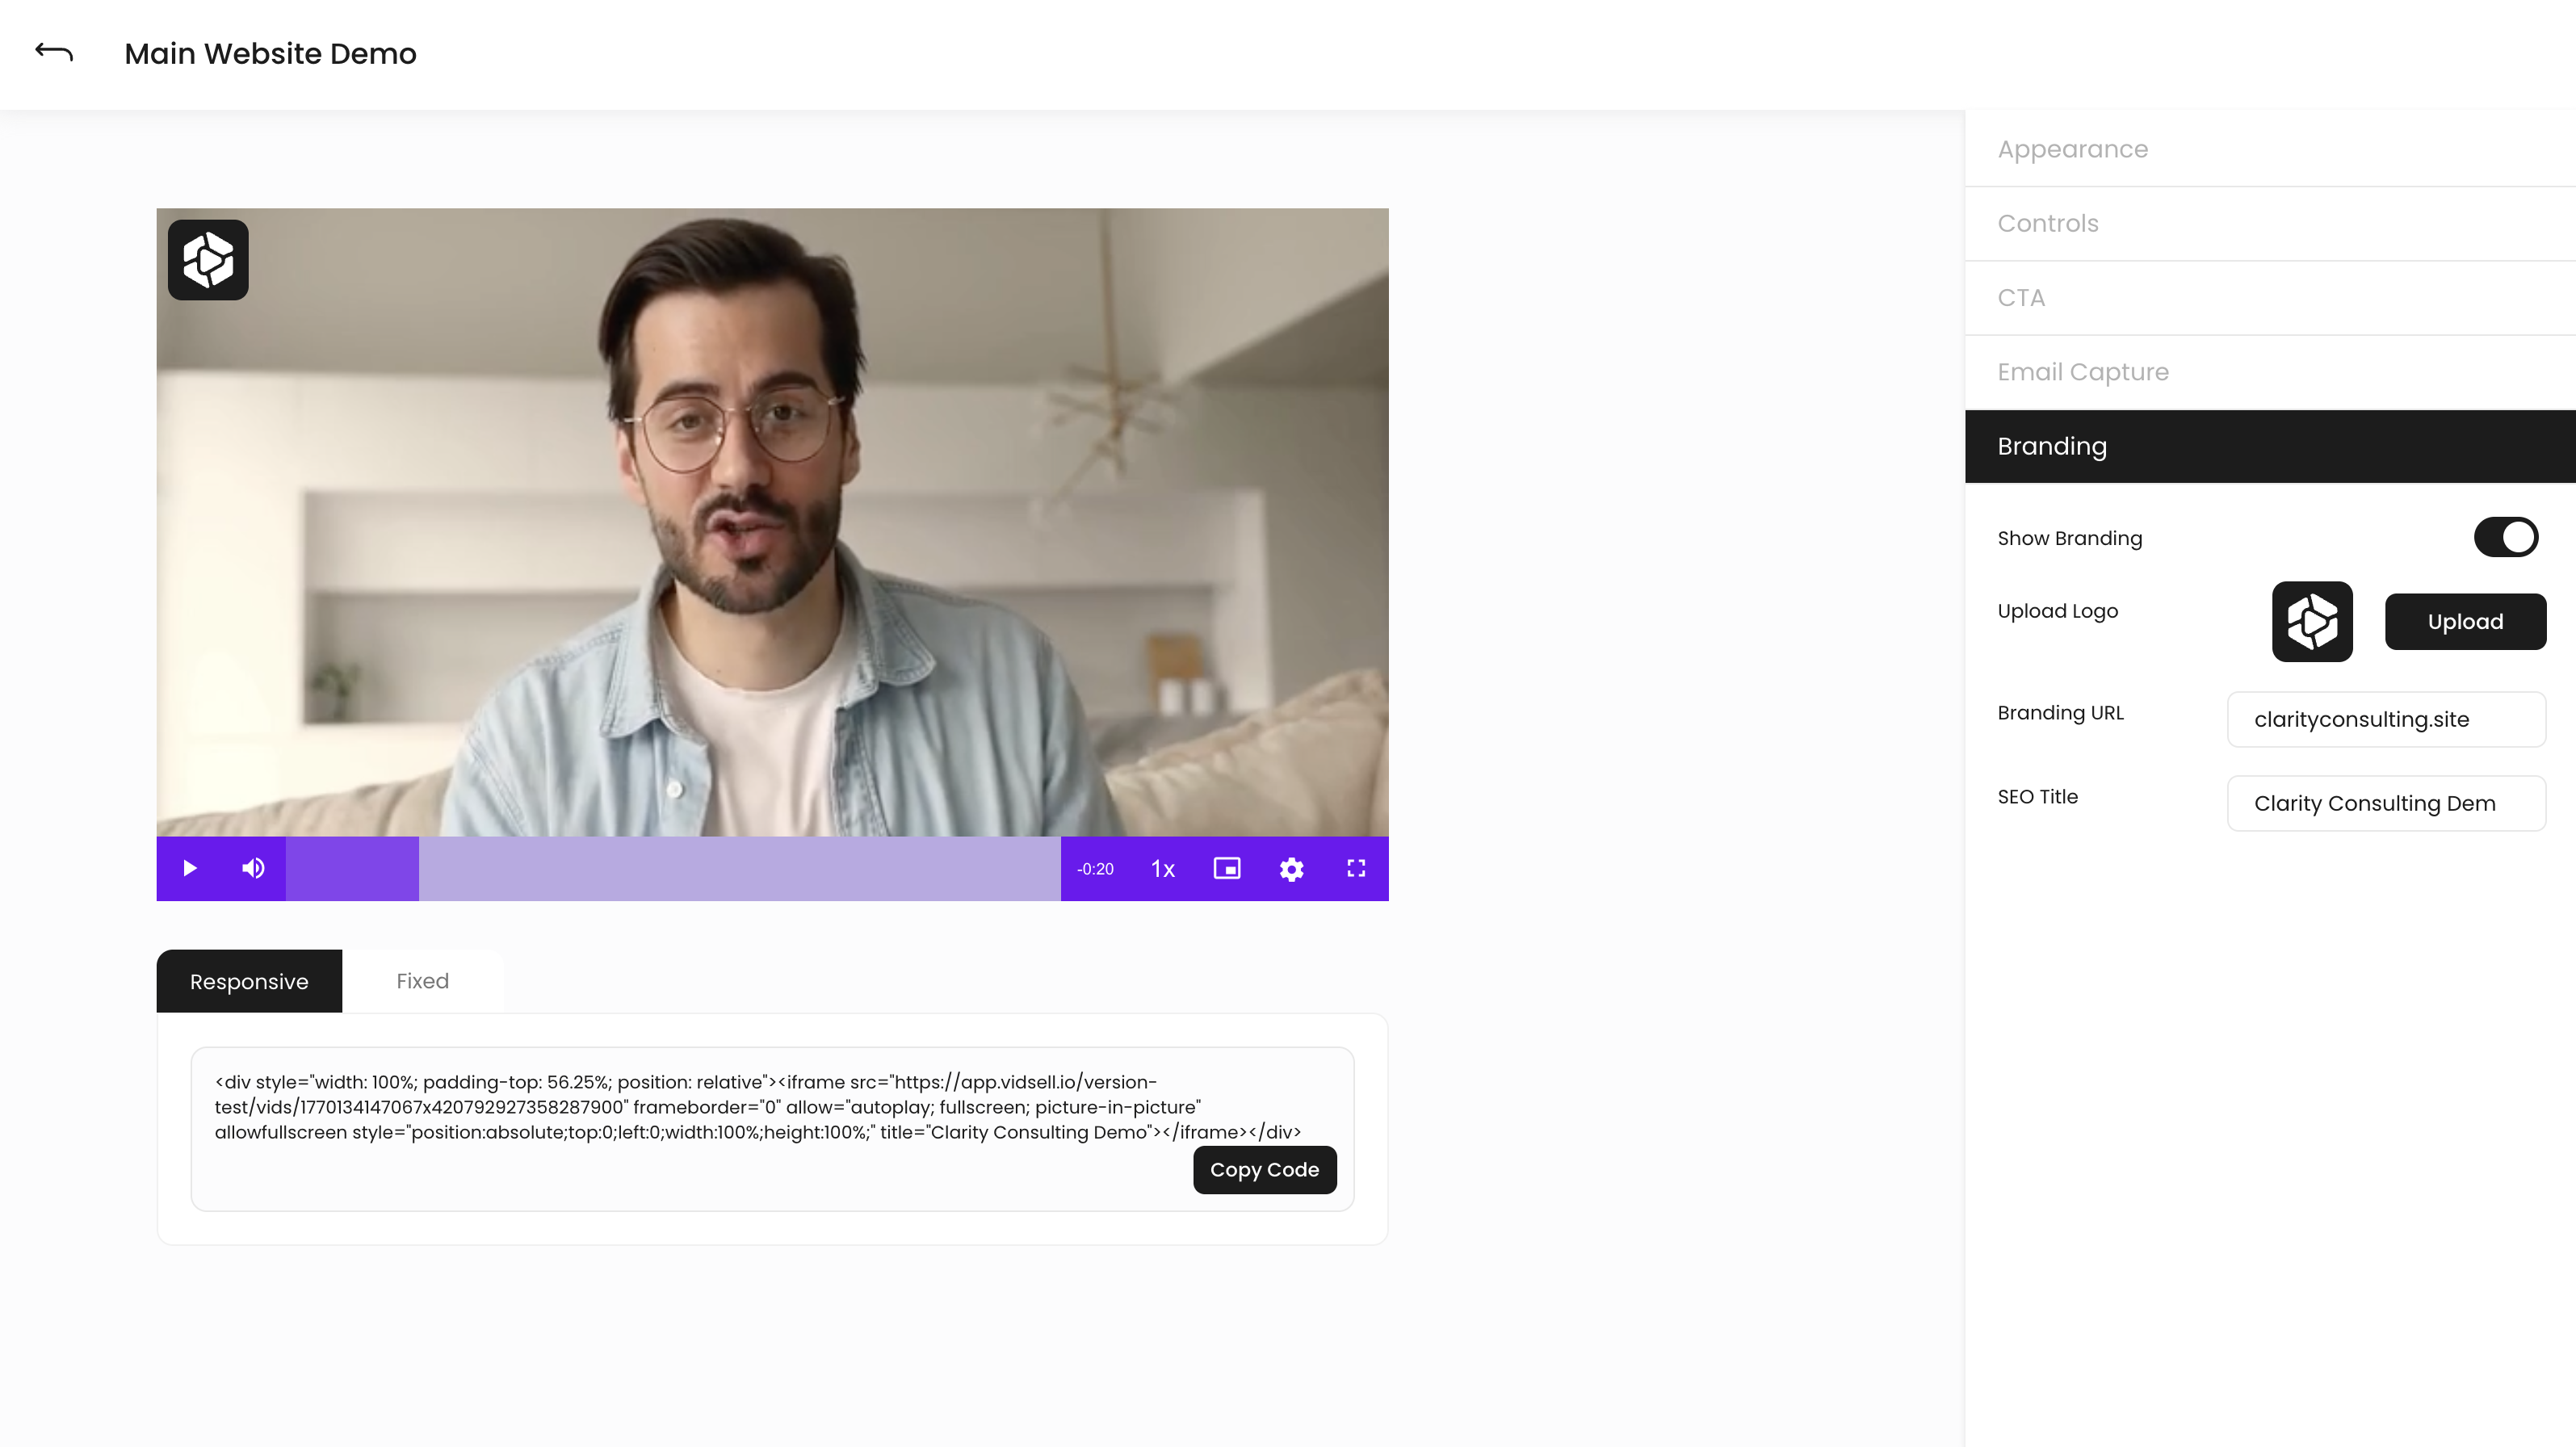Upload a new branding logo

pos(2465,620)
